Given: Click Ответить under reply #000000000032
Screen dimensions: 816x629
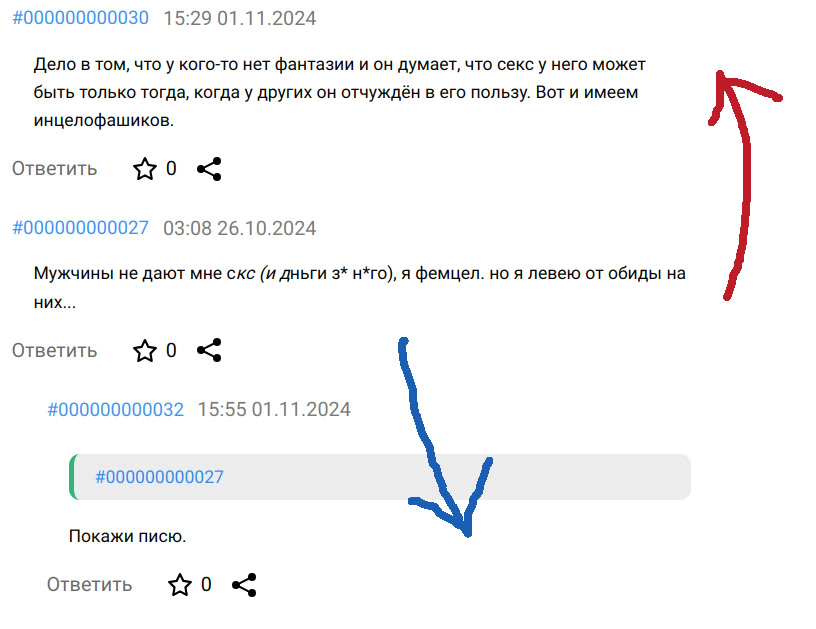Looking at the screenshot, I should coord(90,584).
